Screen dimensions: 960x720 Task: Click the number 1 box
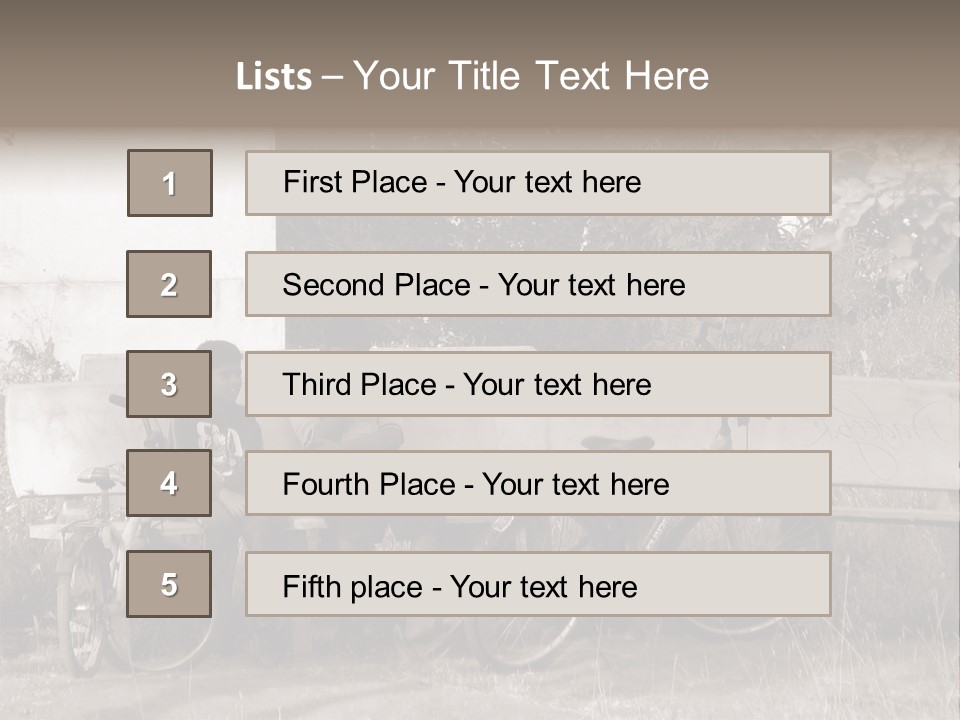tap(170, 183)
